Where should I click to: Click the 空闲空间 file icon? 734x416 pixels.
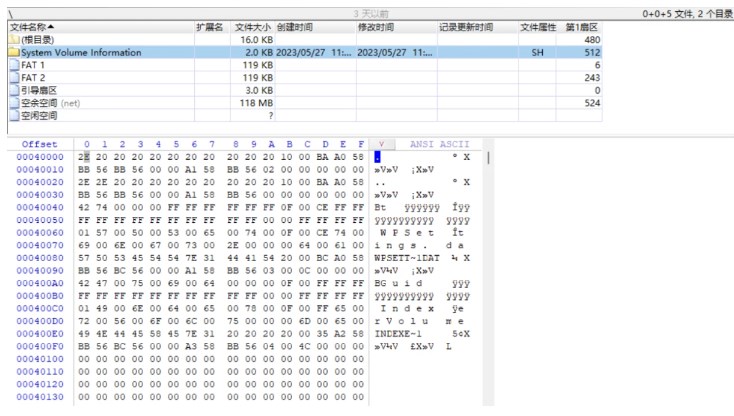pos(15,116)
